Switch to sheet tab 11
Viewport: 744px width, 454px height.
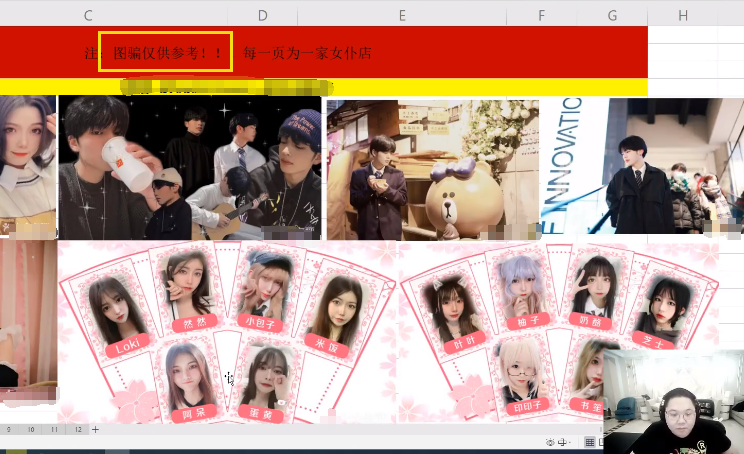(x=54, y=429)
